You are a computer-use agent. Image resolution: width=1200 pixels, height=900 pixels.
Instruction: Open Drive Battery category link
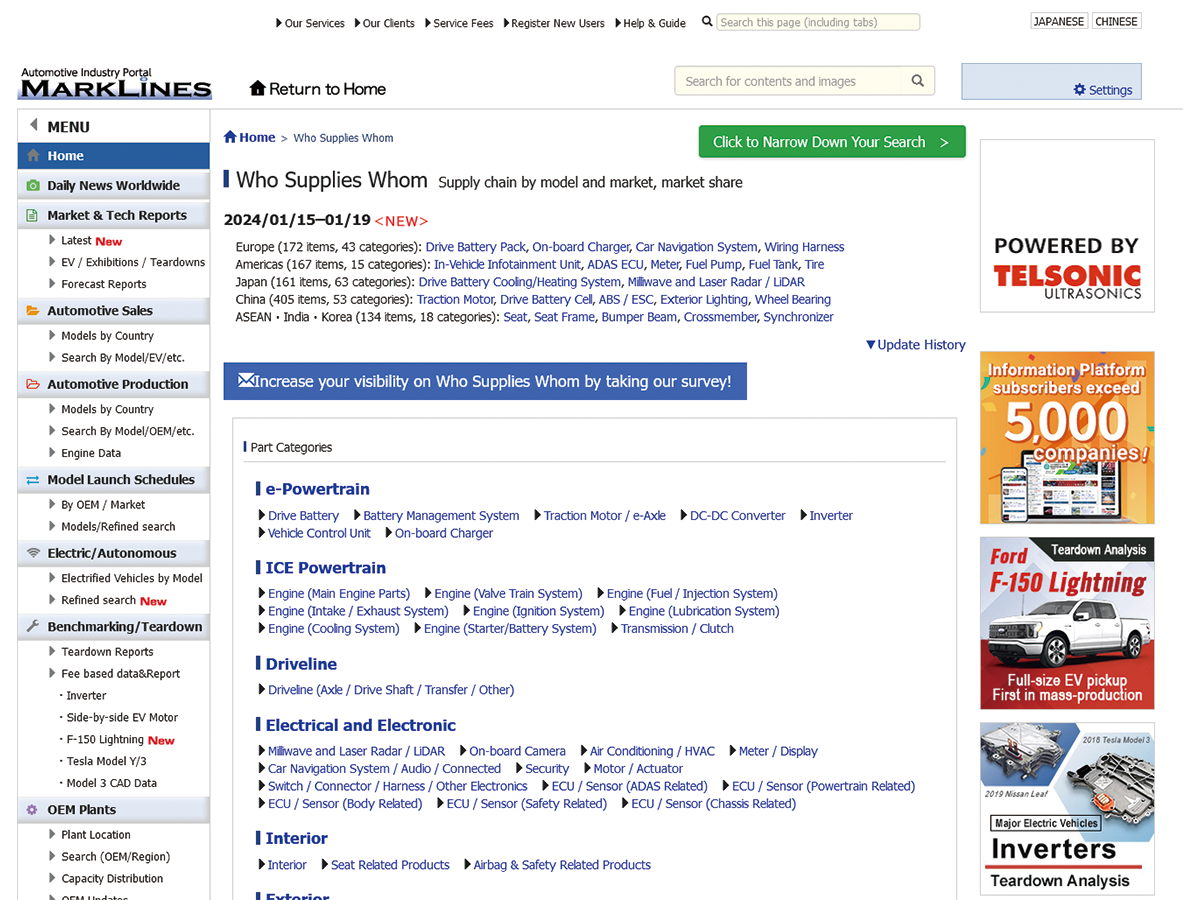tap(303, 516)
